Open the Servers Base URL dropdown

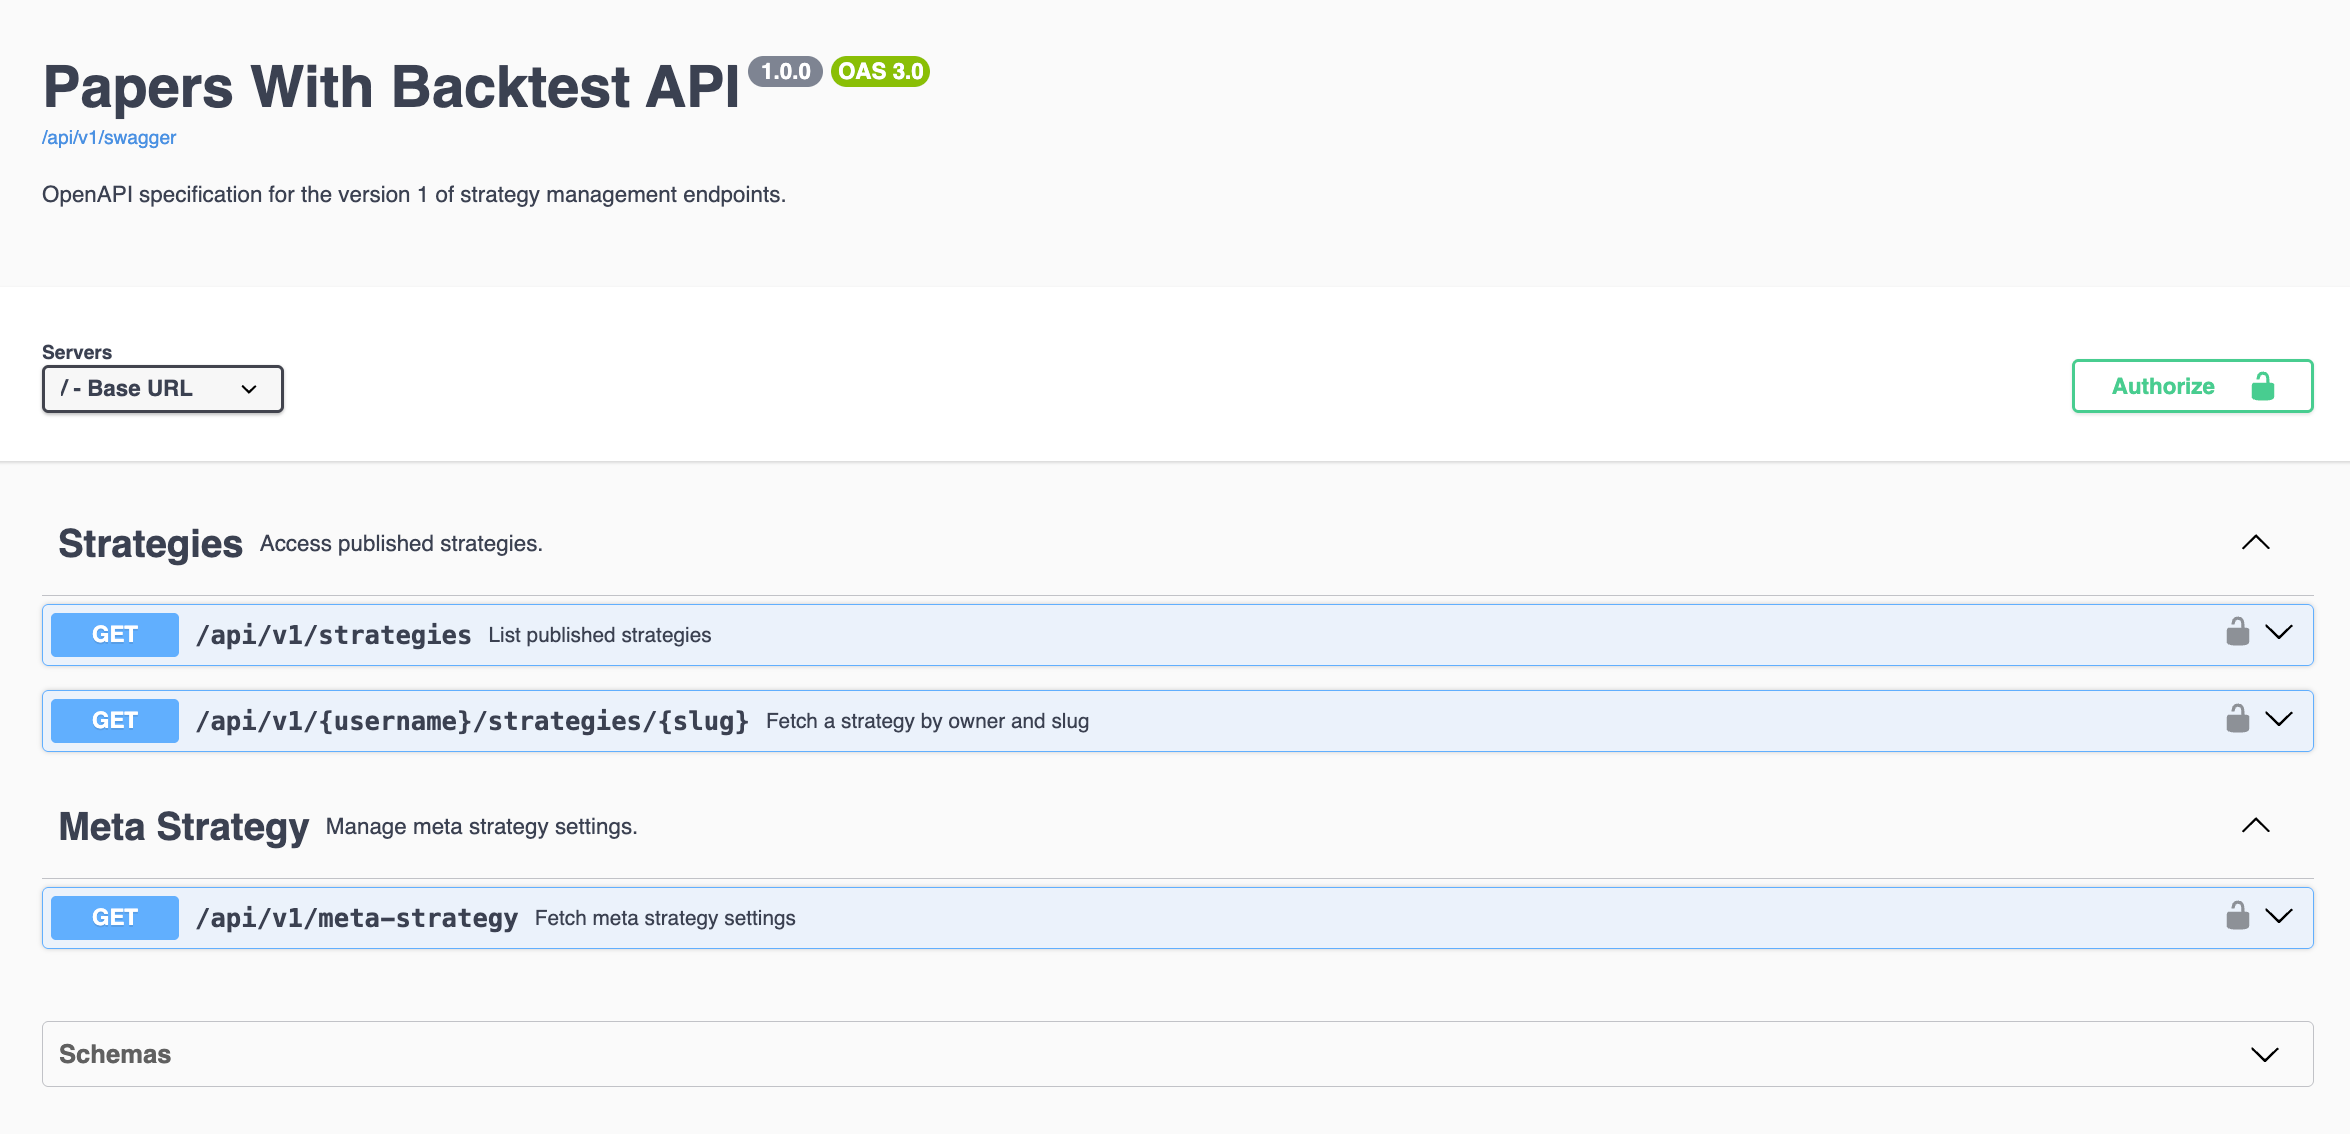[x=162, y=389]
